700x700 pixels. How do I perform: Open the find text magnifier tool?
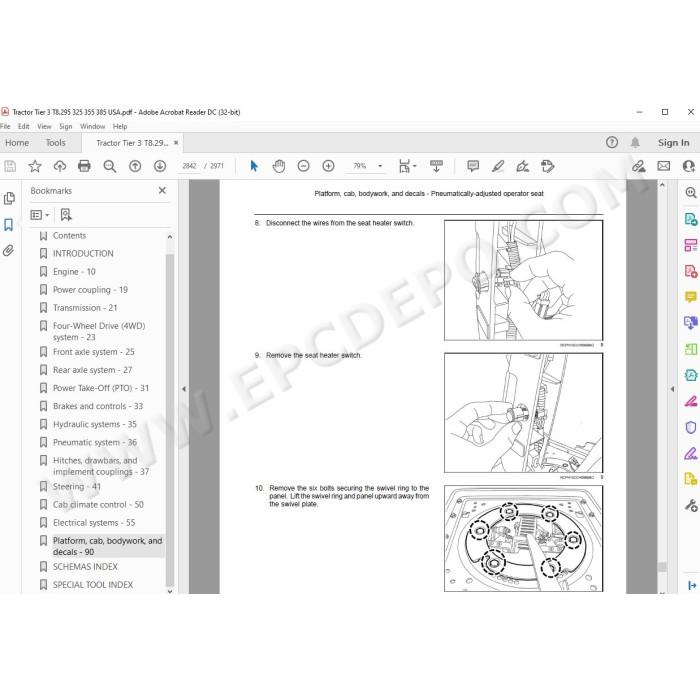110,167
